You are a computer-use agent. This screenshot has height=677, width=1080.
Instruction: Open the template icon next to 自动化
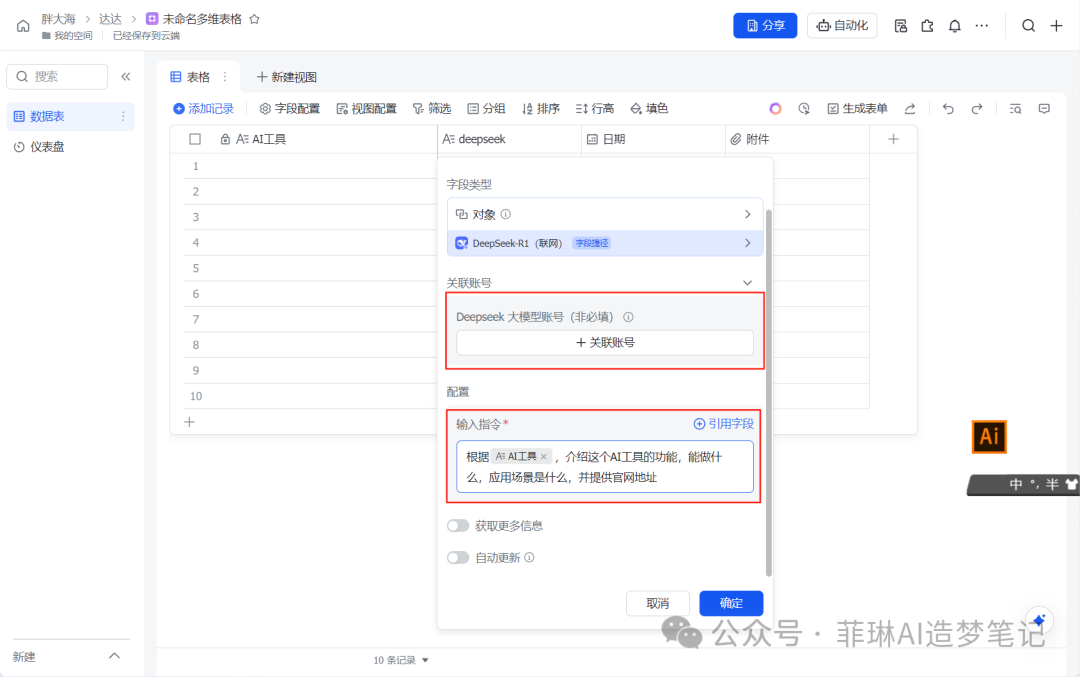900,26
